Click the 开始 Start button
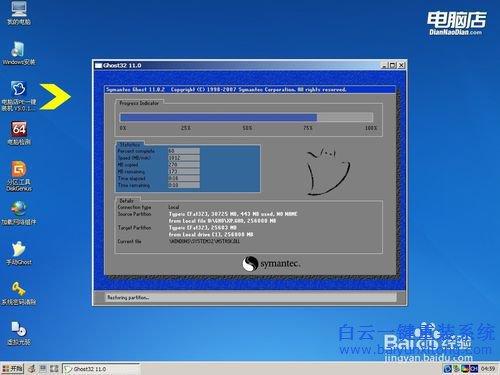 pos(12,369)
